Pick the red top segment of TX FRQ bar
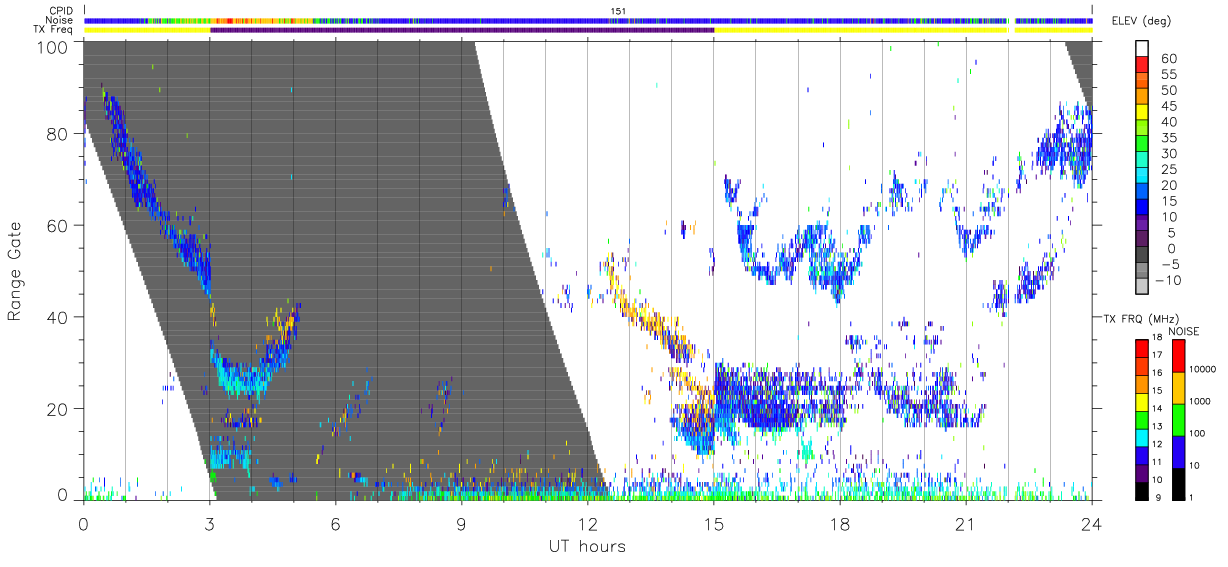1228x567 pixels. [1142, 349]
